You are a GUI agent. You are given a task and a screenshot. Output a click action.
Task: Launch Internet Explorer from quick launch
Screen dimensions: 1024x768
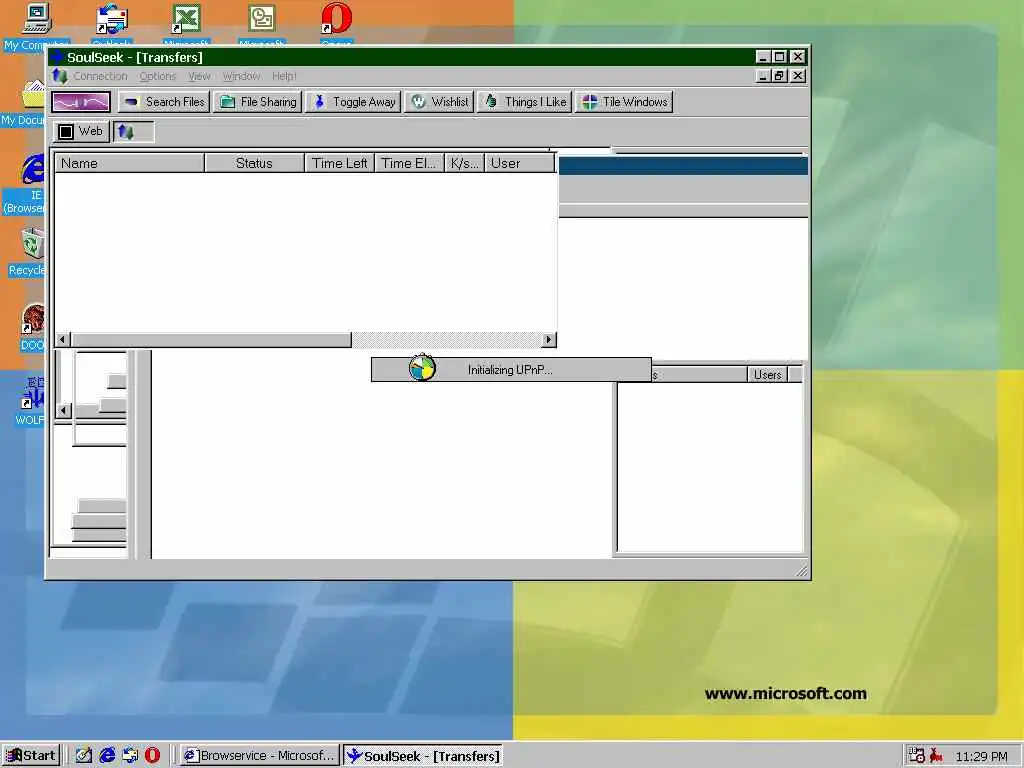click(x=107, y=756)
